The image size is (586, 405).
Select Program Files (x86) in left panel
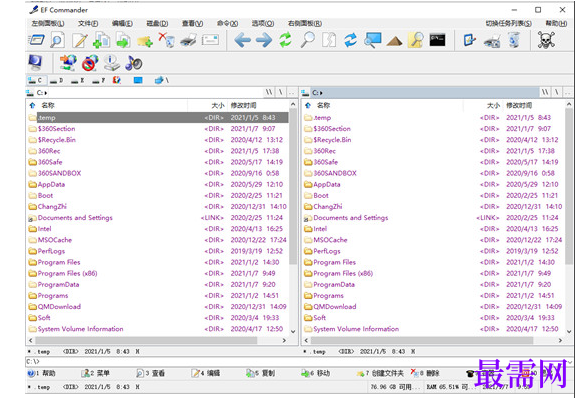tap(67, 273)
